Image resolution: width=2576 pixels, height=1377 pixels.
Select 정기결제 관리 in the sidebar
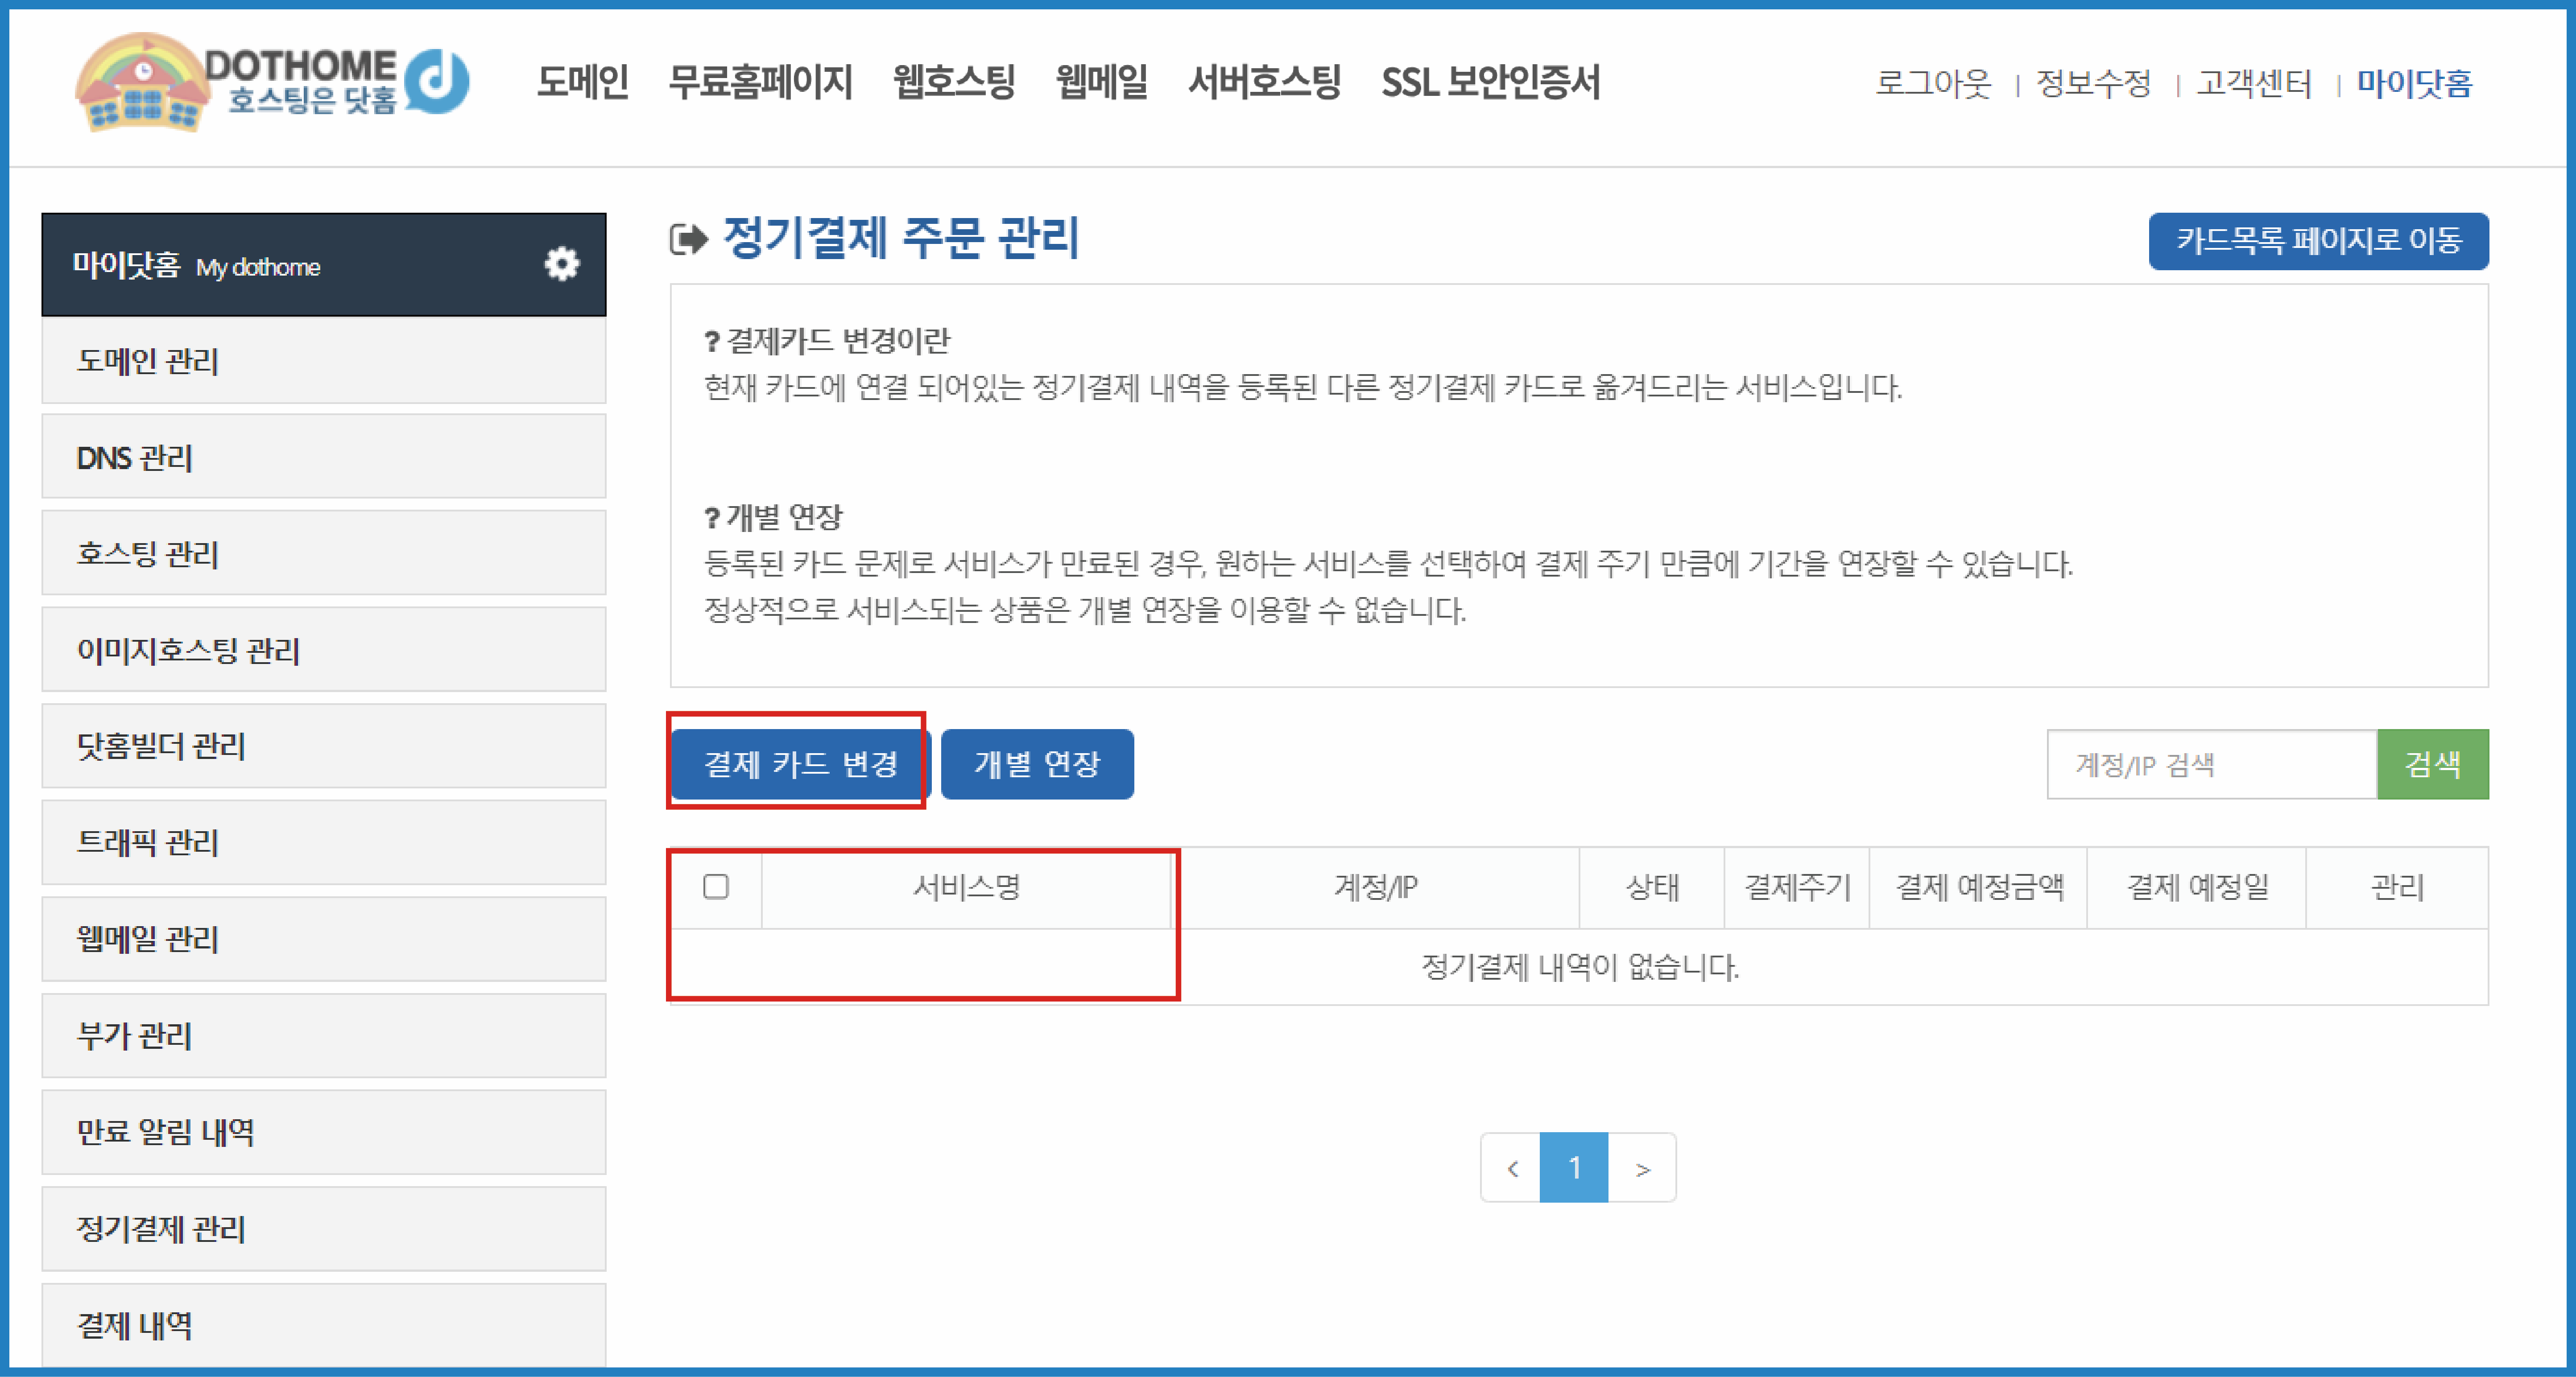tap(323, 1229)
